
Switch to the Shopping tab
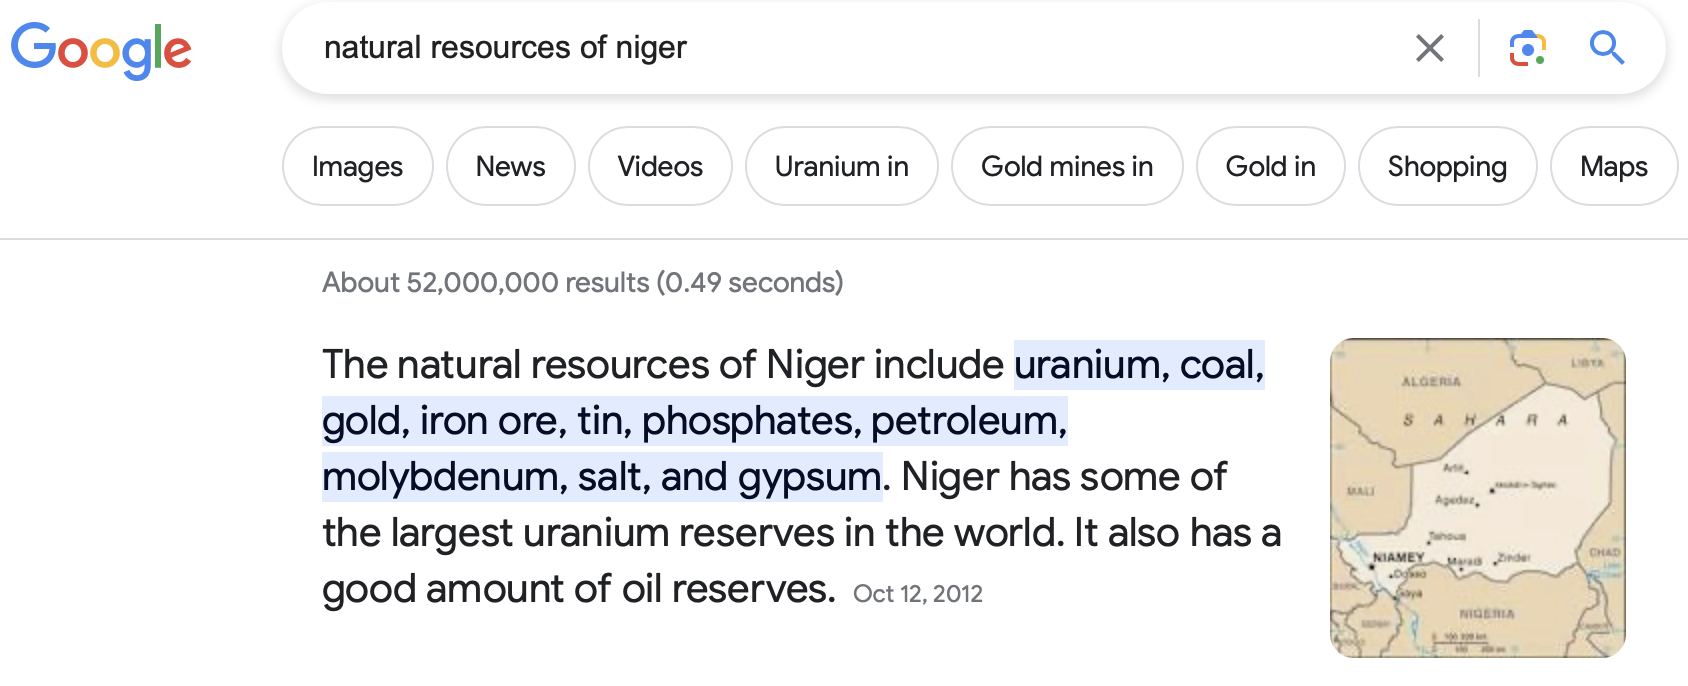click(1446, 166)
